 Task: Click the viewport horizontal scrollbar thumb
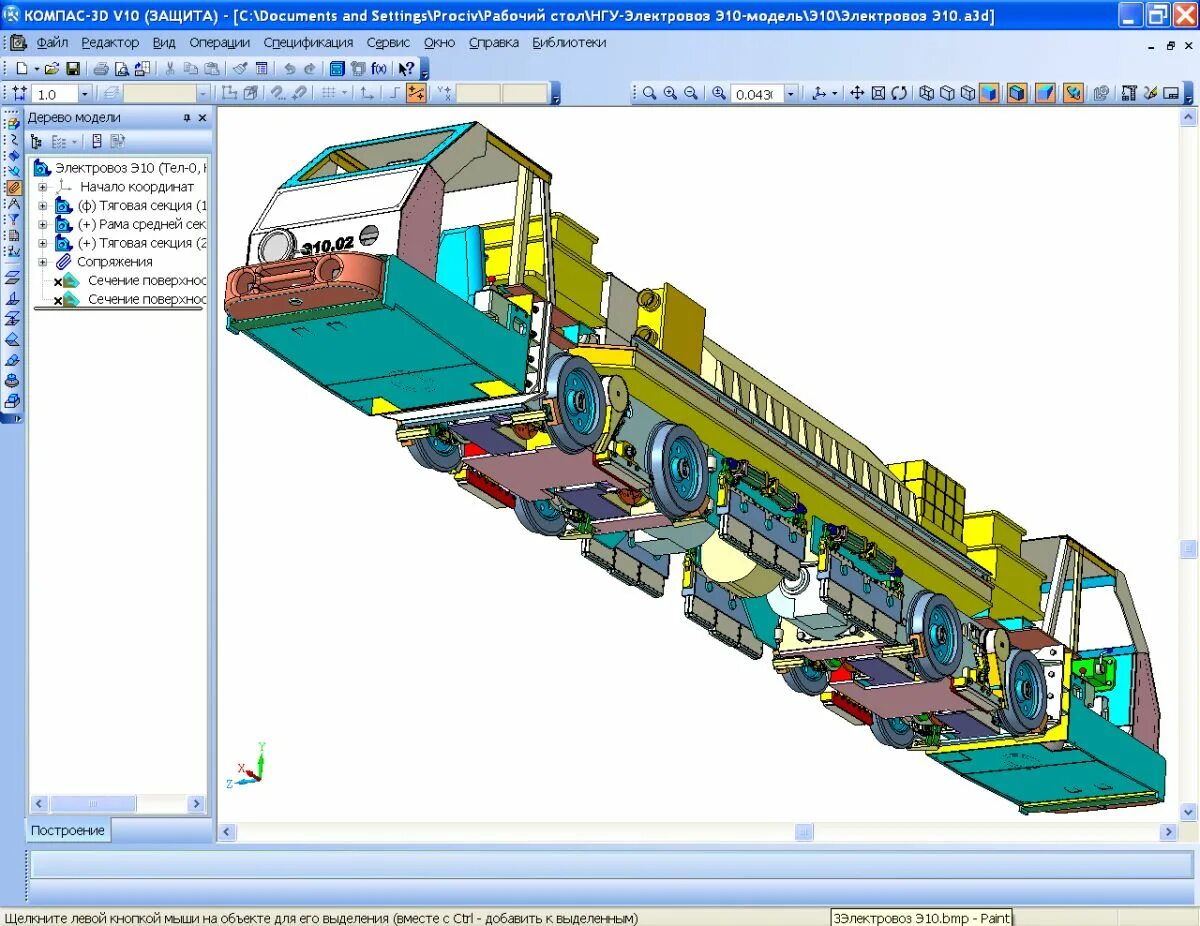click(x=804, y=832)
